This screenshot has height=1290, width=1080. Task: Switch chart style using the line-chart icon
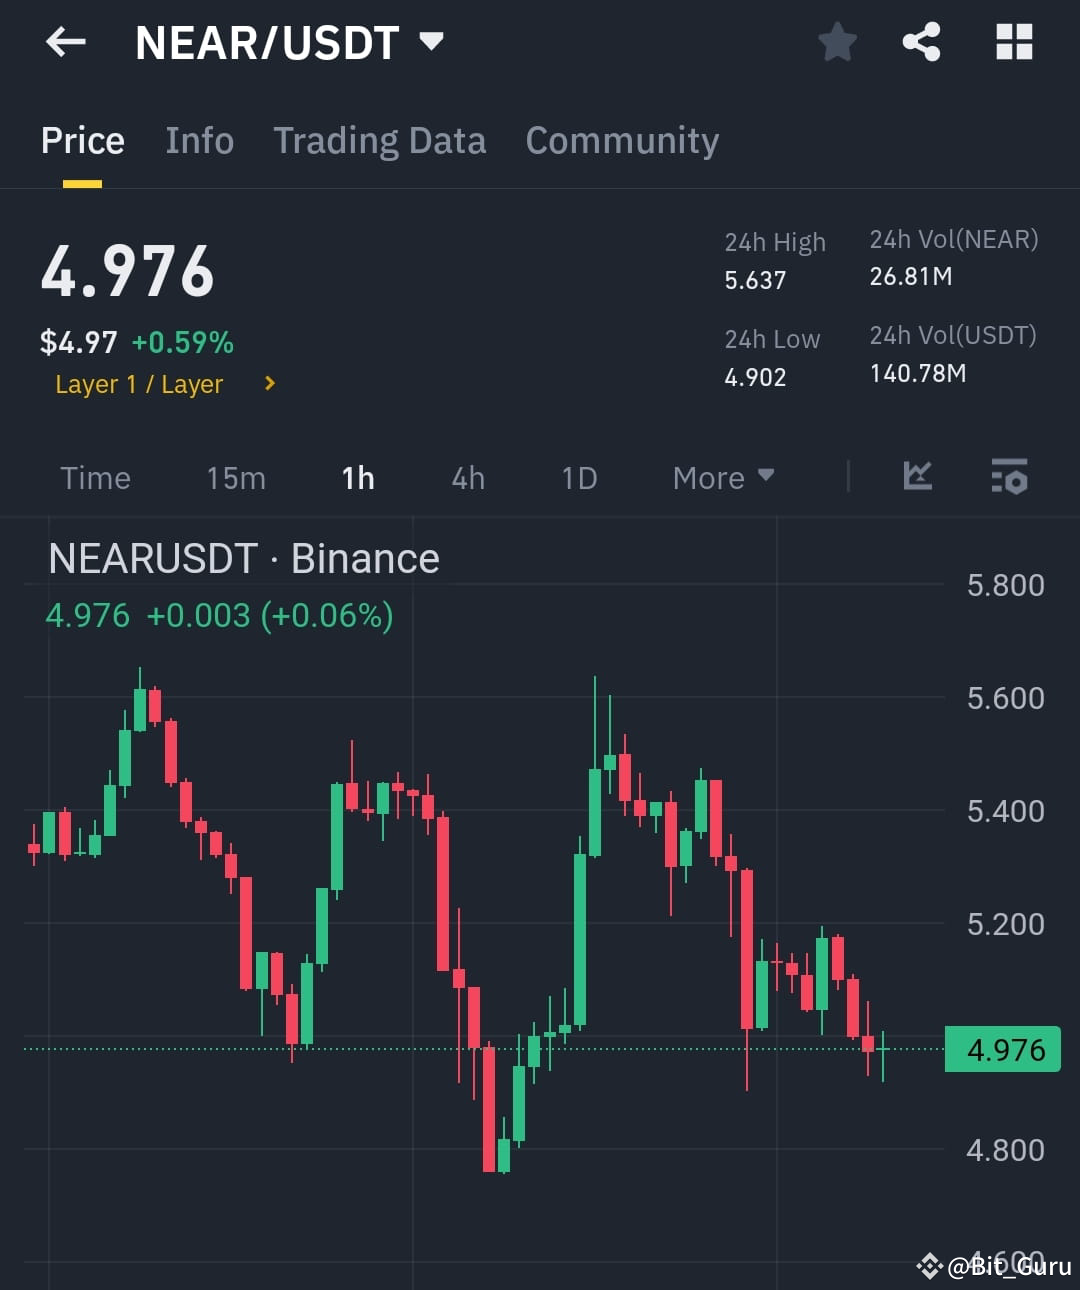[x=917, y=478]
